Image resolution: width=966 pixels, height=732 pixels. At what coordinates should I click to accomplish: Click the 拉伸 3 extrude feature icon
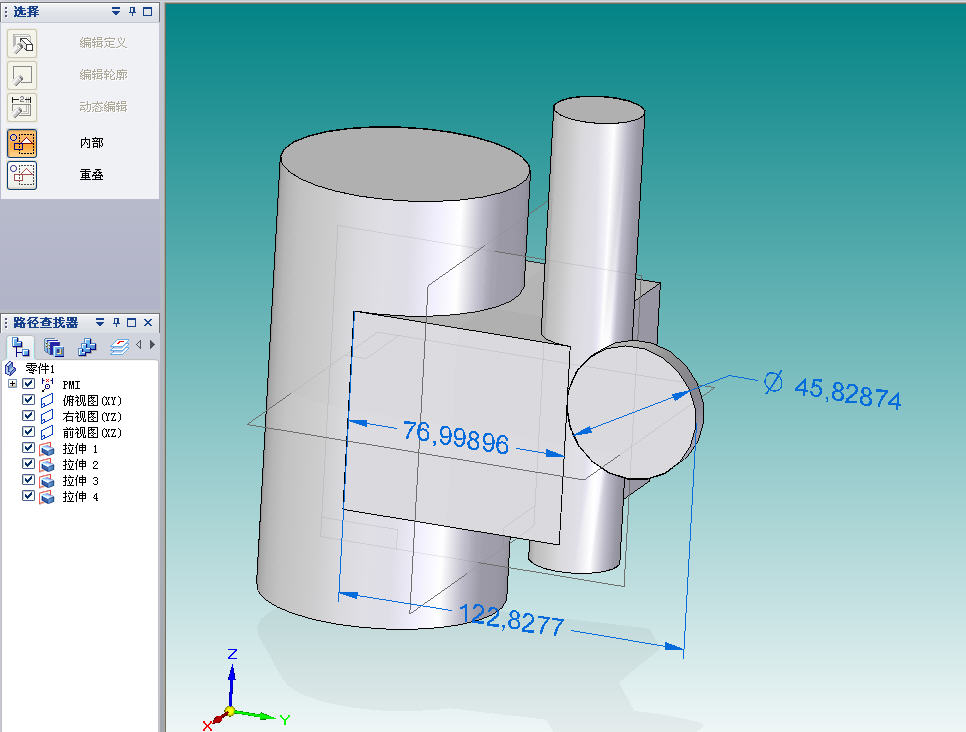pos(47,481)
